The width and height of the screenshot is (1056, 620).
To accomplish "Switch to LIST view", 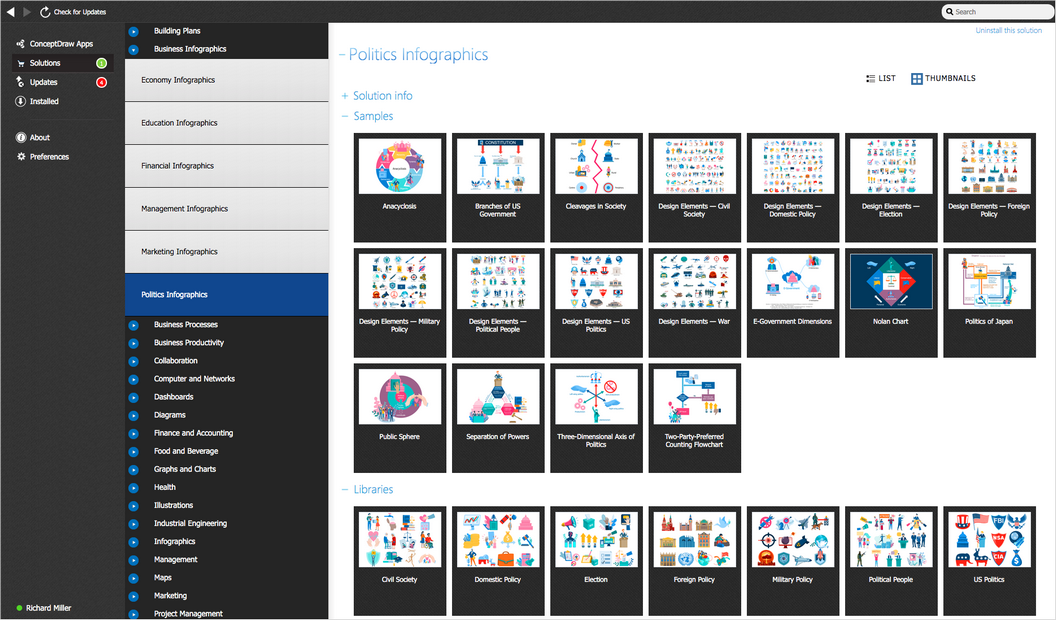I will [x=881, y=78].
